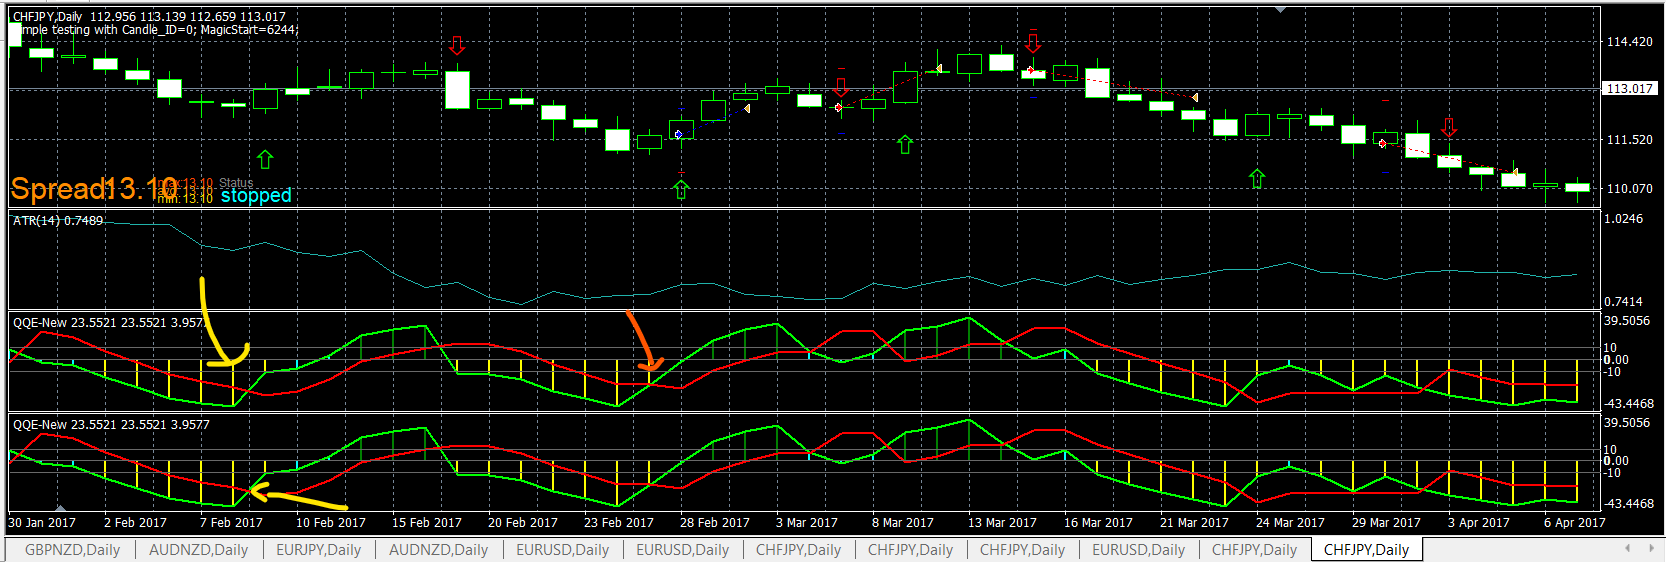Click the 7 Feb 2017 date label

[231, 522]
